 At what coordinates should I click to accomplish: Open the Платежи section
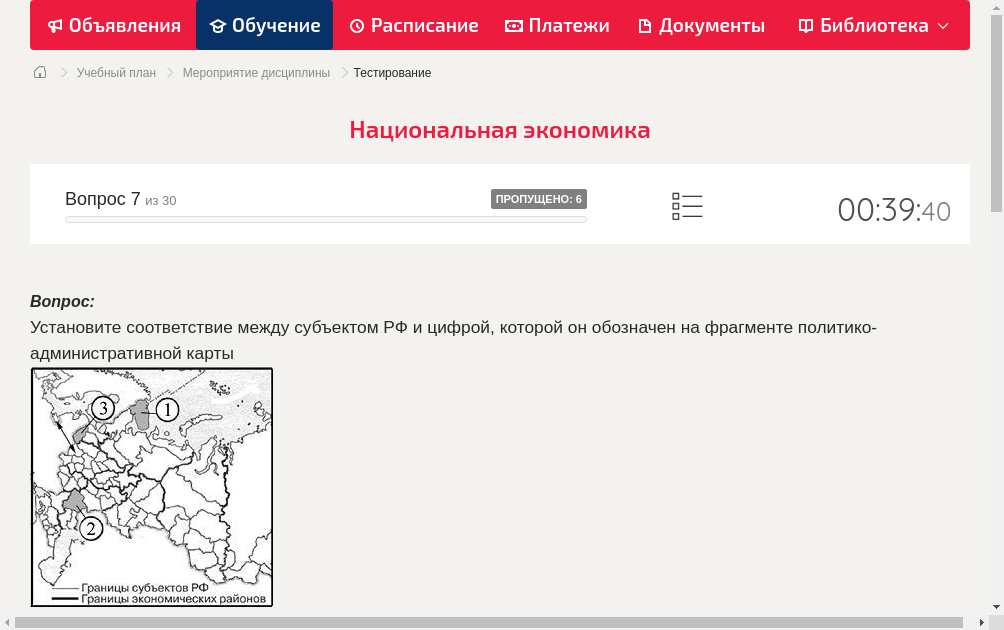(557, 25)
